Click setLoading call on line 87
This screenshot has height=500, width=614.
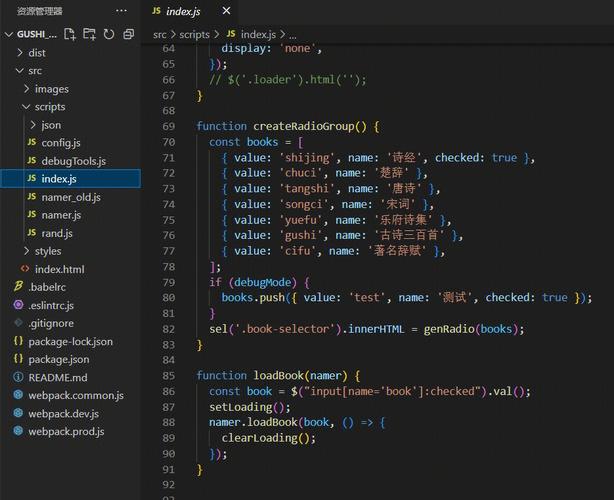point(241,407)
